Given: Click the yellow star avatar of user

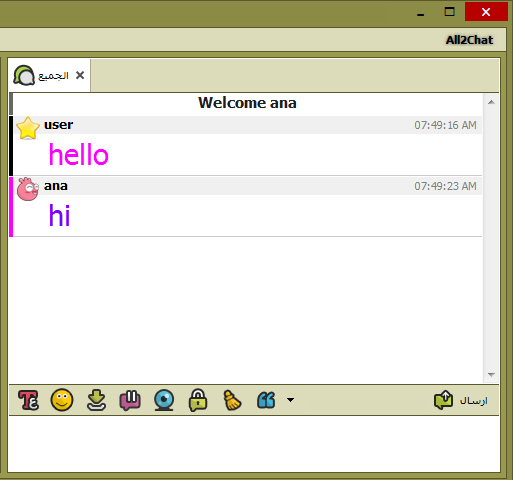Looking at the screenshot, I should tap(28, 128).
